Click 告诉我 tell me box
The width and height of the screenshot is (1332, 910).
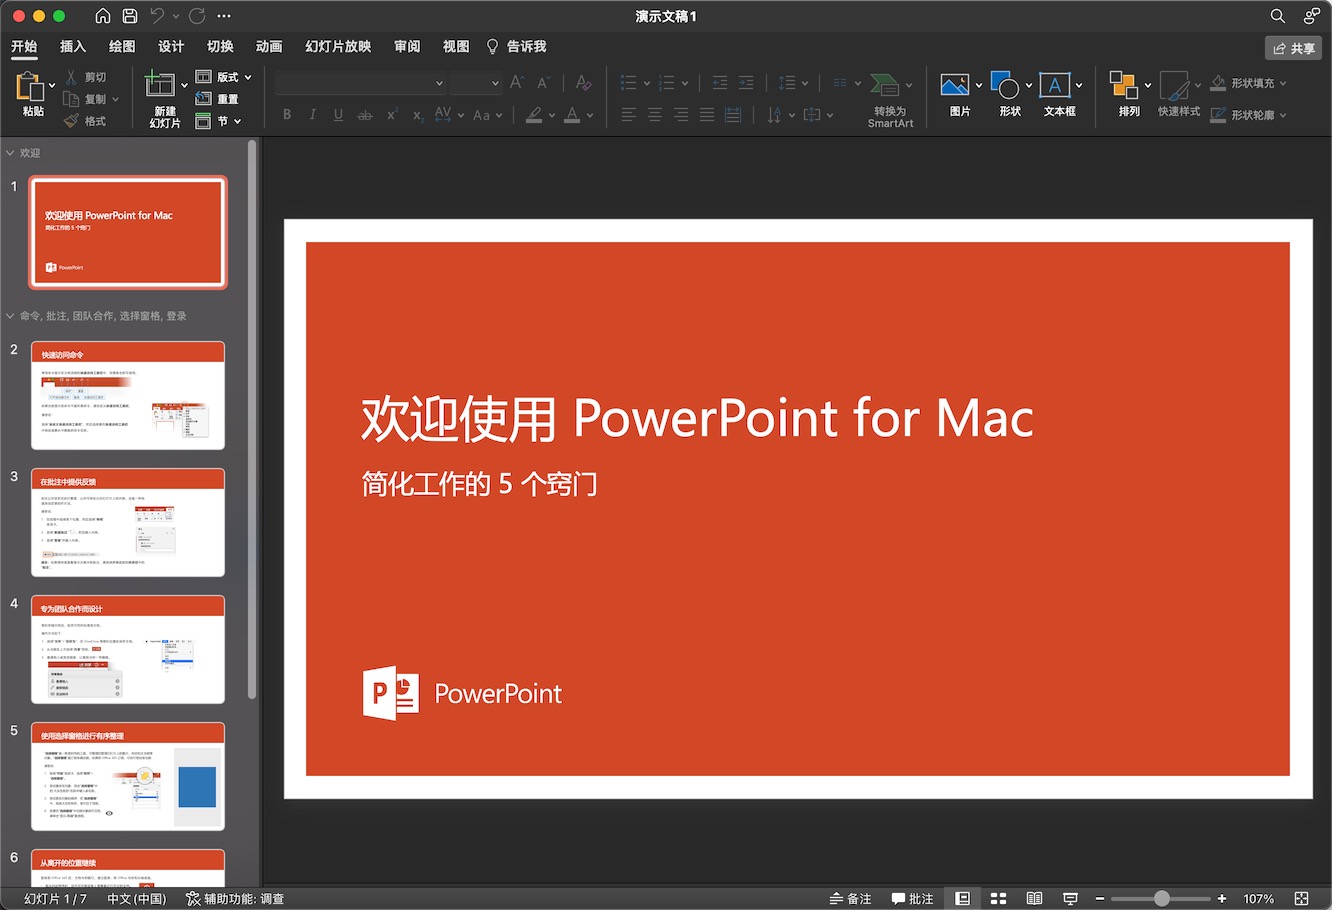click(516, 46)
